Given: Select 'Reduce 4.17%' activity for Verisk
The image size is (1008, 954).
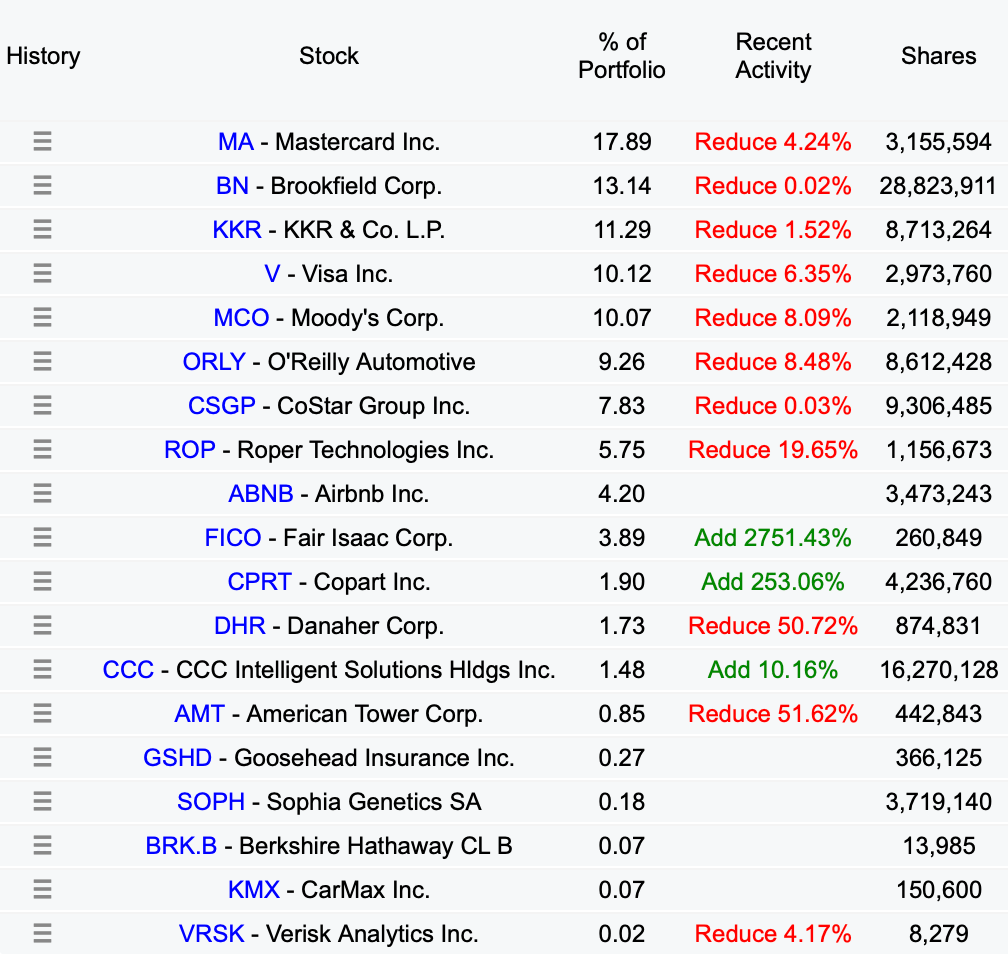Looking at the screenshot, I should pyautogui.click(x=773, y=934).
